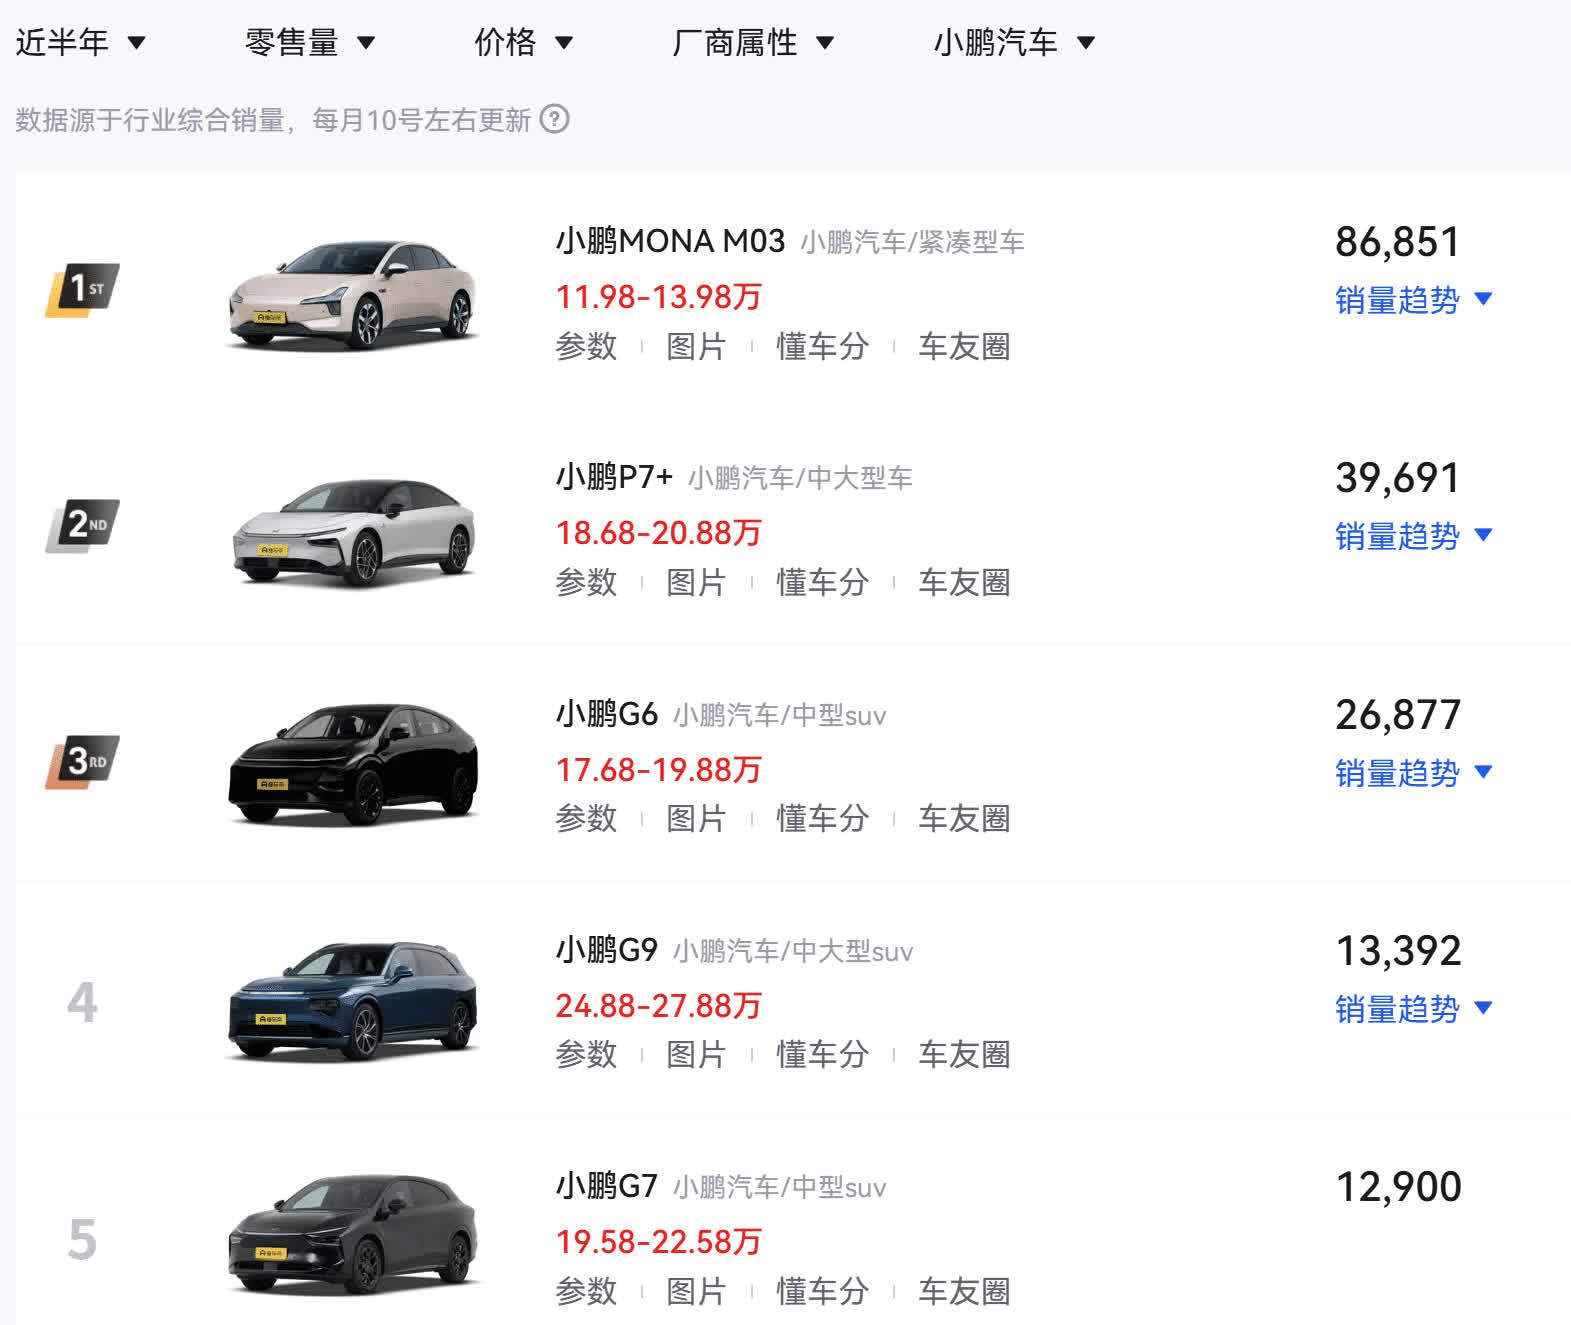This screenshot has width=1571, height=1325.
Task: Open the 近半年 time range dropdown
Action: click(80, 42)
